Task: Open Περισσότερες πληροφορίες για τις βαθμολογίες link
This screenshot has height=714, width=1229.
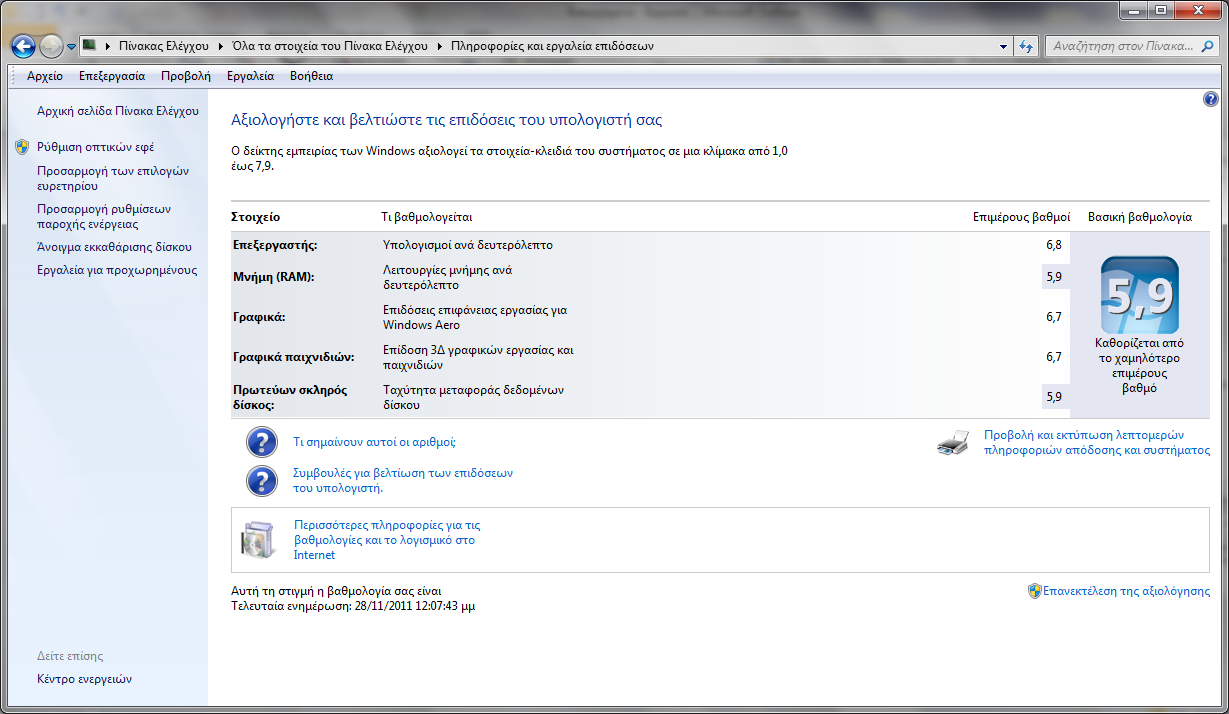Action: pyautogui.click(x=387, y=540)
